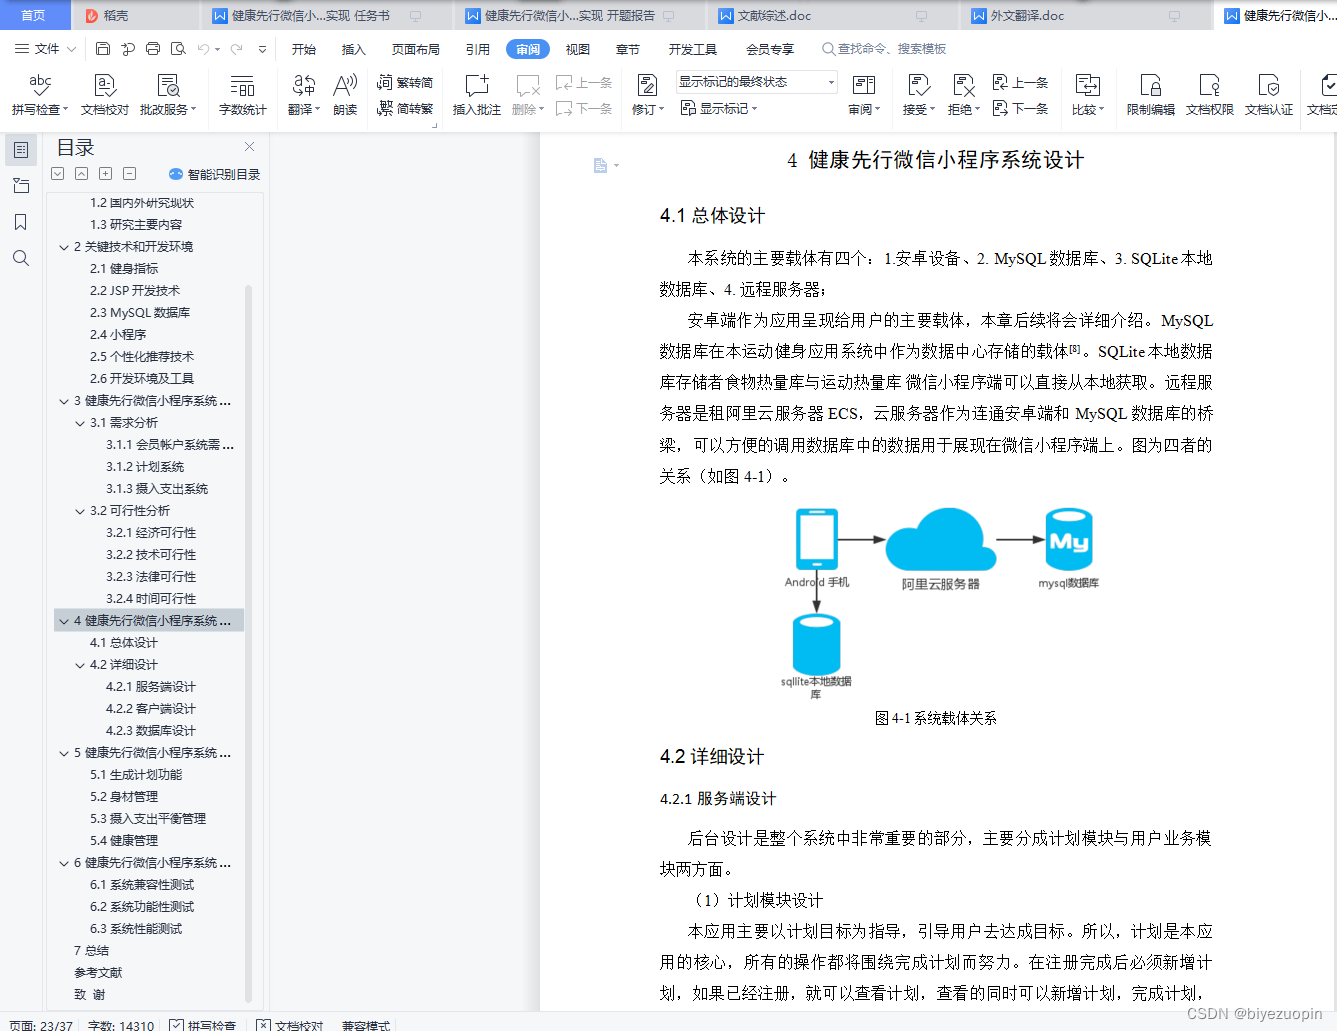1337x1031 pixels.
Task: Click the save icon in quick toolbar
Action: tap(103, 49)
